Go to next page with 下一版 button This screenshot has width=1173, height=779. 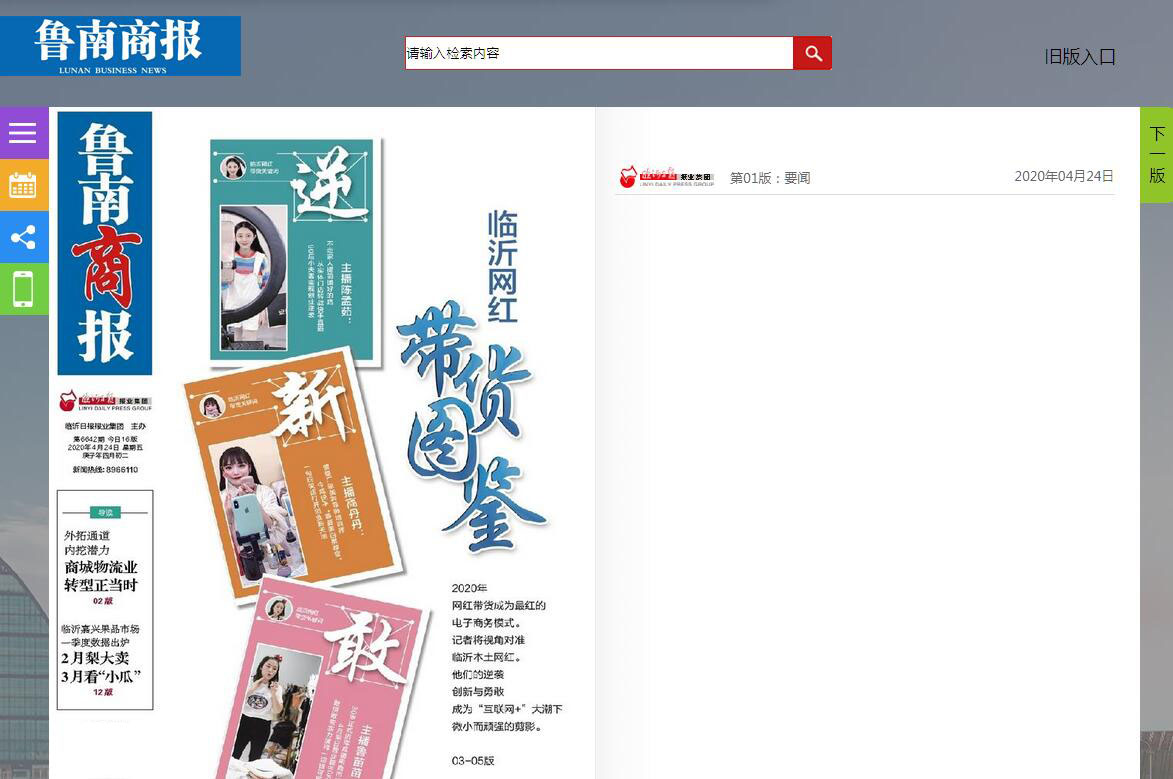pyautogui.click(x=1156, y=155)
